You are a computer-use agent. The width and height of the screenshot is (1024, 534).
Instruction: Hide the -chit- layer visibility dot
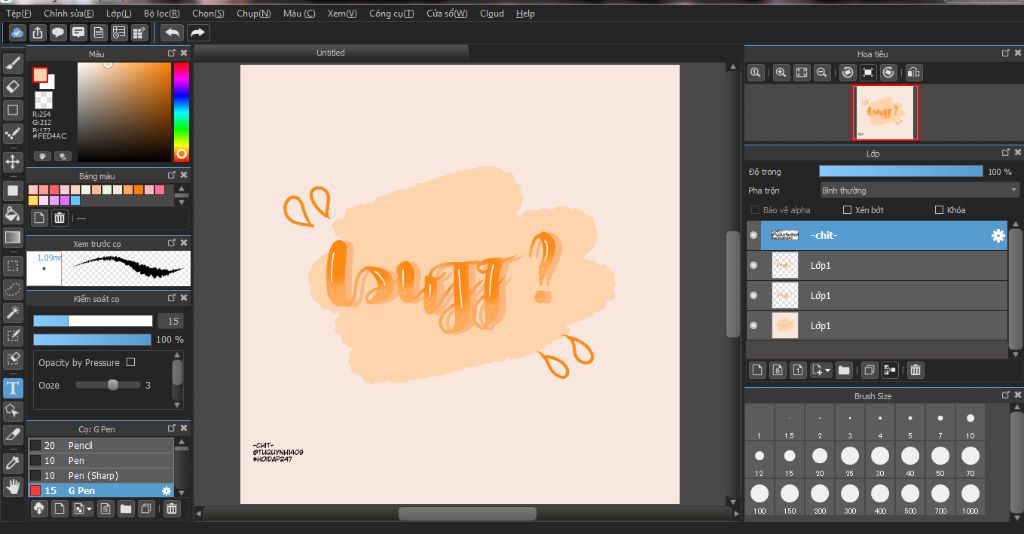pos(754,235)
